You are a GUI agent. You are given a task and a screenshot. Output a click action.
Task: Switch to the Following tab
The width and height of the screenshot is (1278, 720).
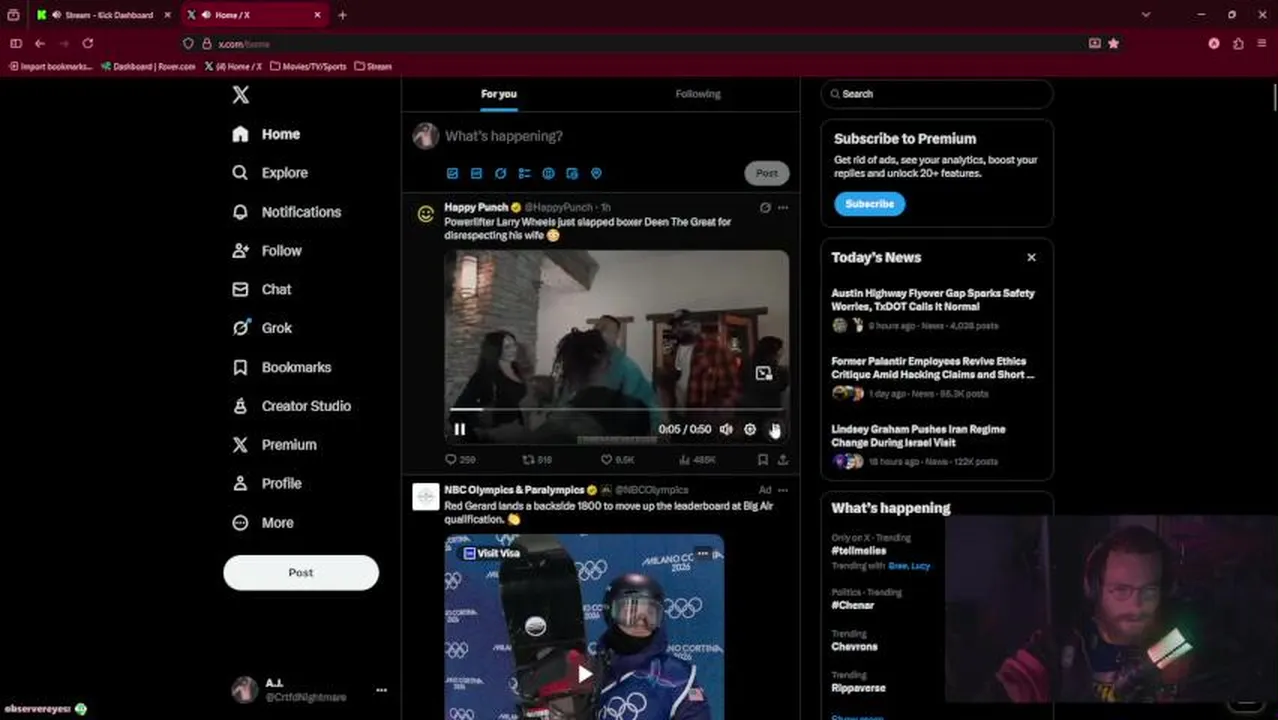click(698, 94)
